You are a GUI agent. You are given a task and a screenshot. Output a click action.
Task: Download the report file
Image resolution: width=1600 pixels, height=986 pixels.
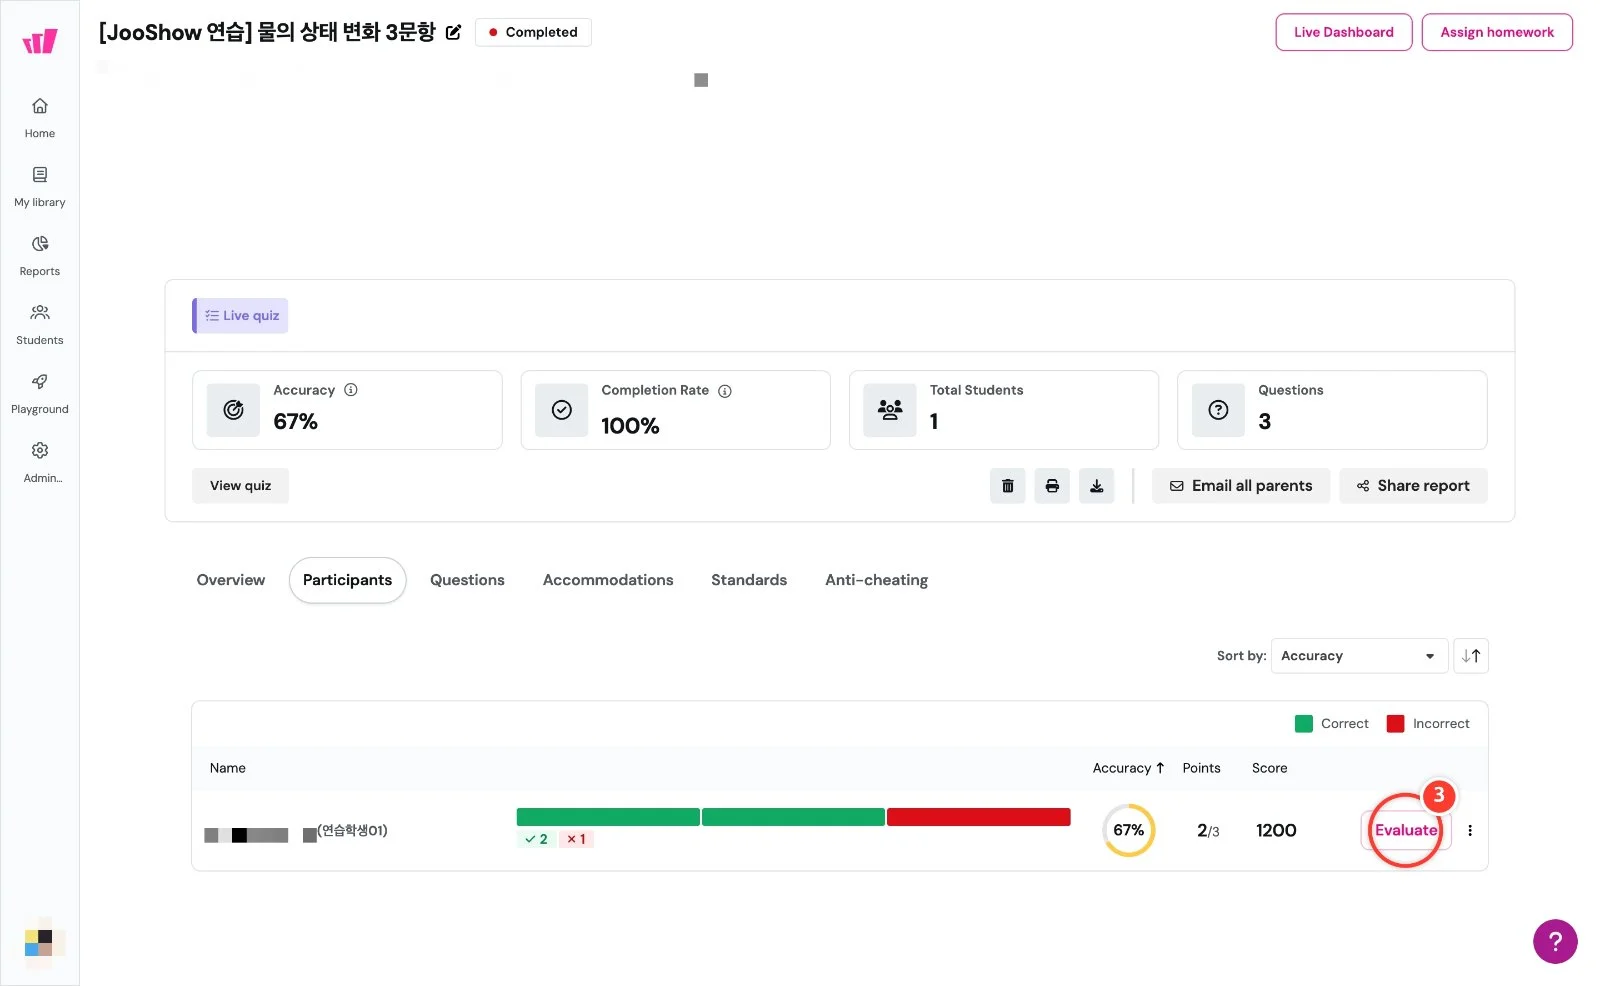coord(1096,486)
